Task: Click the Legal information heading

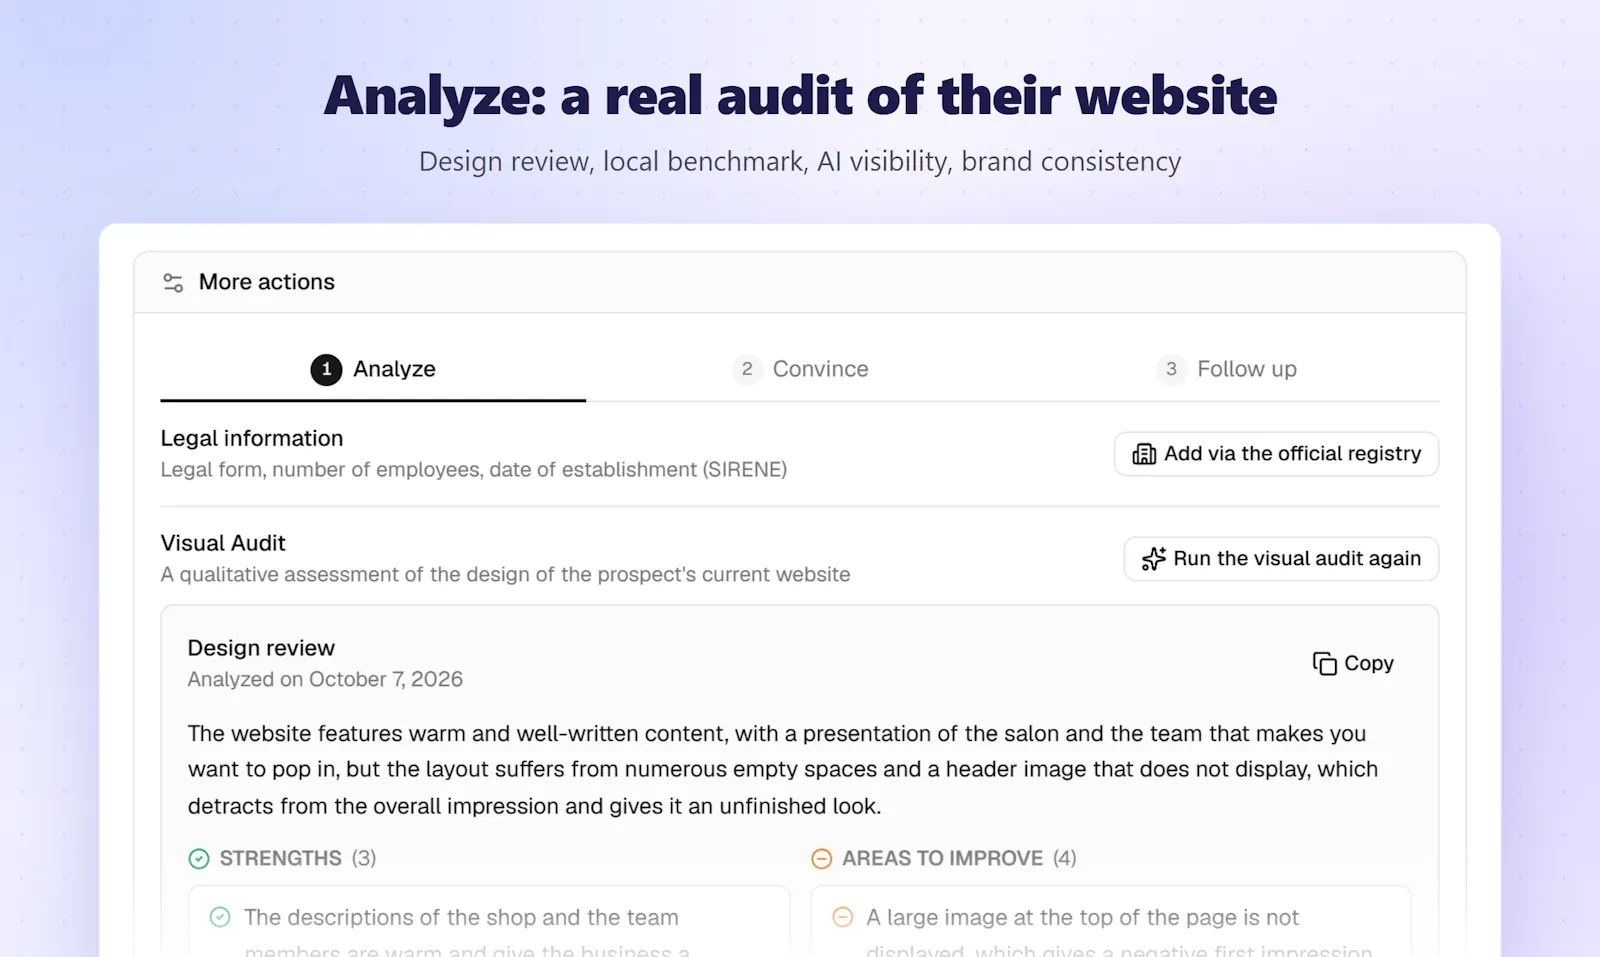Action: pyautogui.click(x=252, y=438)
